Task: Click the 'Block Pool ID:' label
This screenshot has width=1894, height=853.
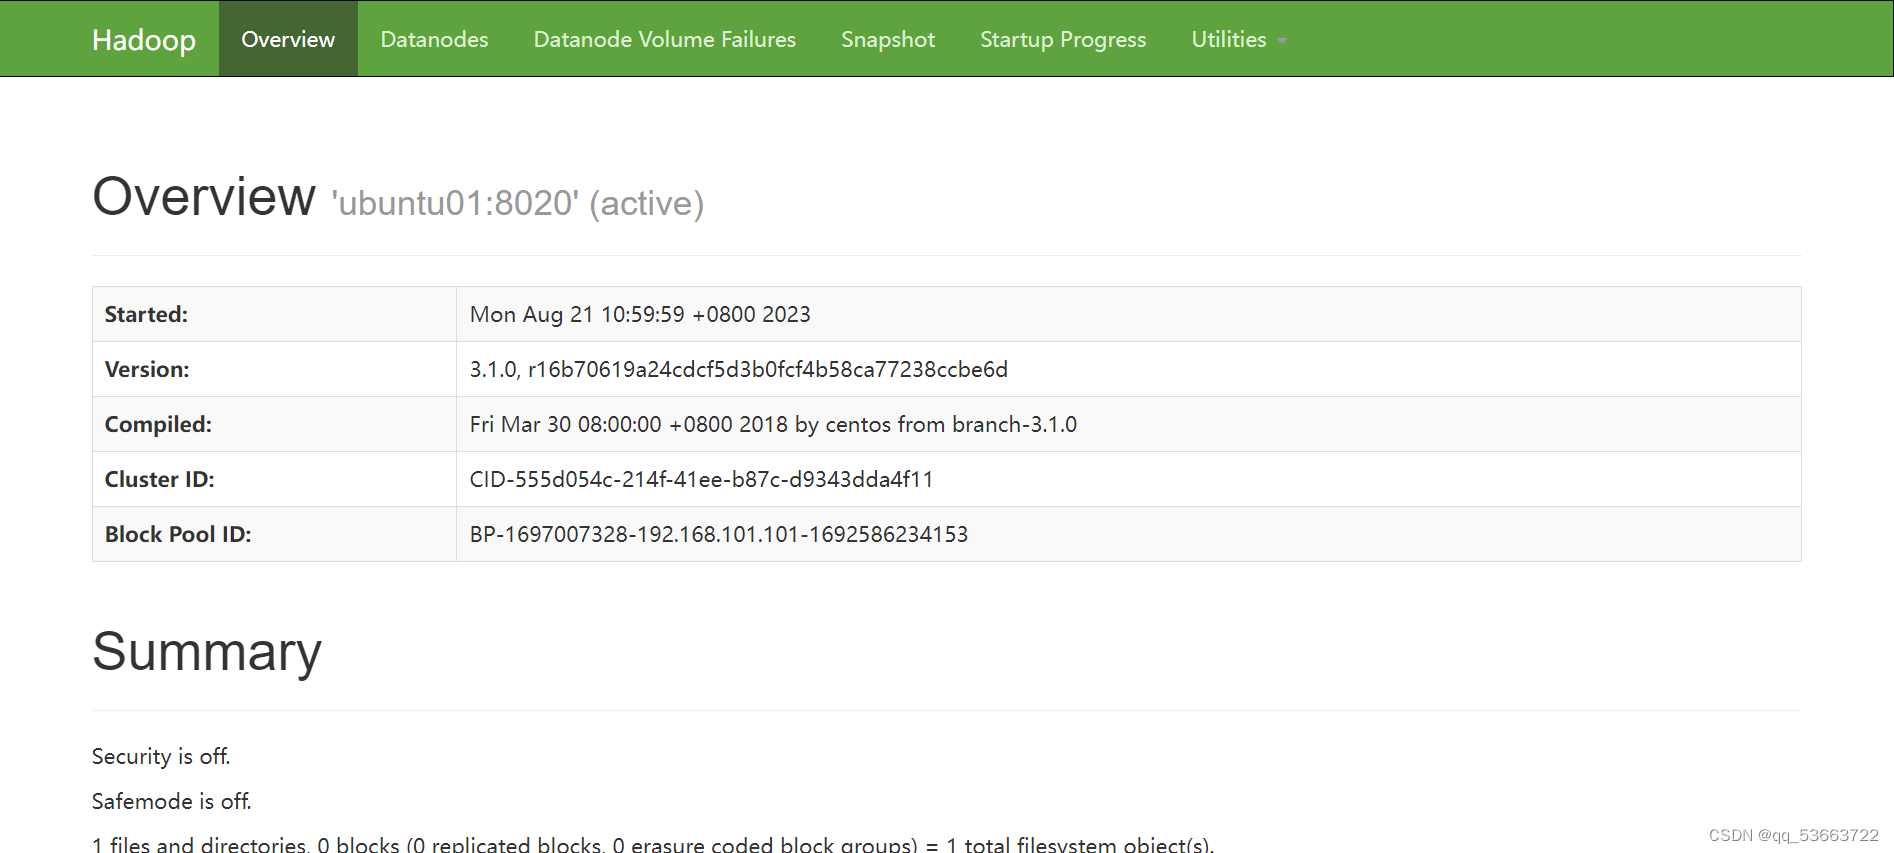Action: coord(178,534)
